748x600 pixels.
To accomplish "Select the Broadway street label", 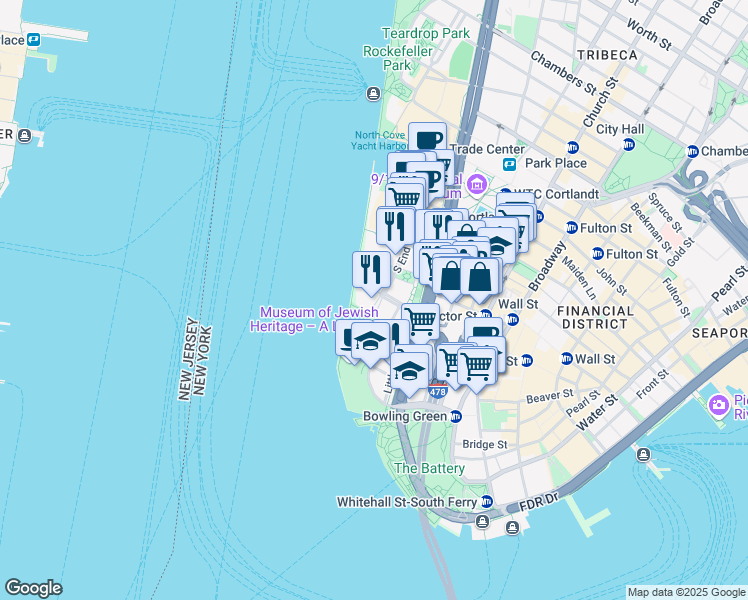I will pos(547,267).
